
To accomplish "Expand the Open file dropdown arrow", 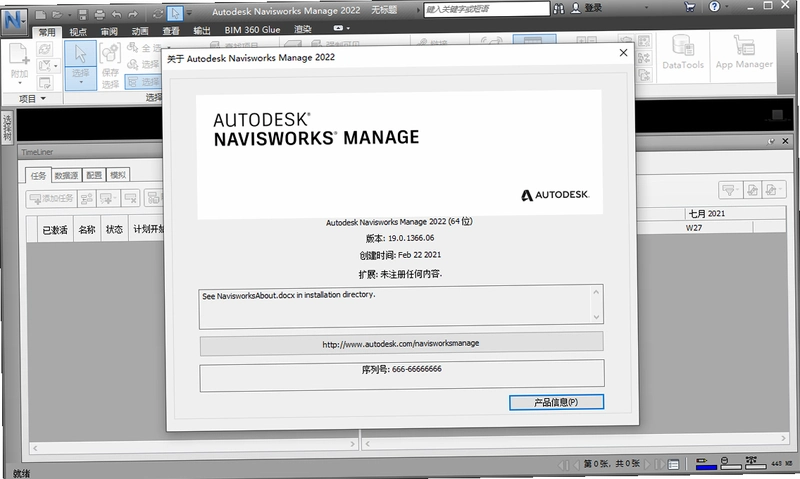I will (69, 15).
